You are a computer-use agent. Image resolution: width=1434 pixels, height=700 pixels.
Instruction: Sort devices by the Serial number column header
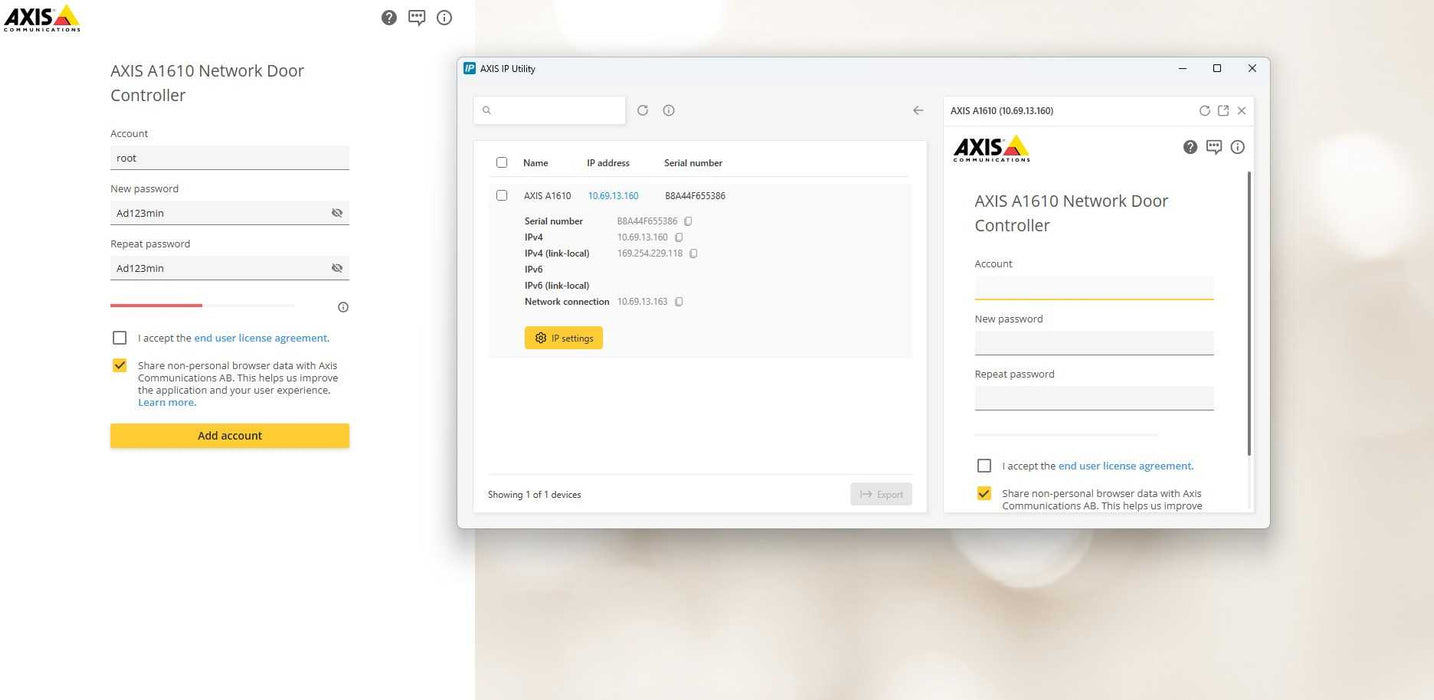pos(693,163)
